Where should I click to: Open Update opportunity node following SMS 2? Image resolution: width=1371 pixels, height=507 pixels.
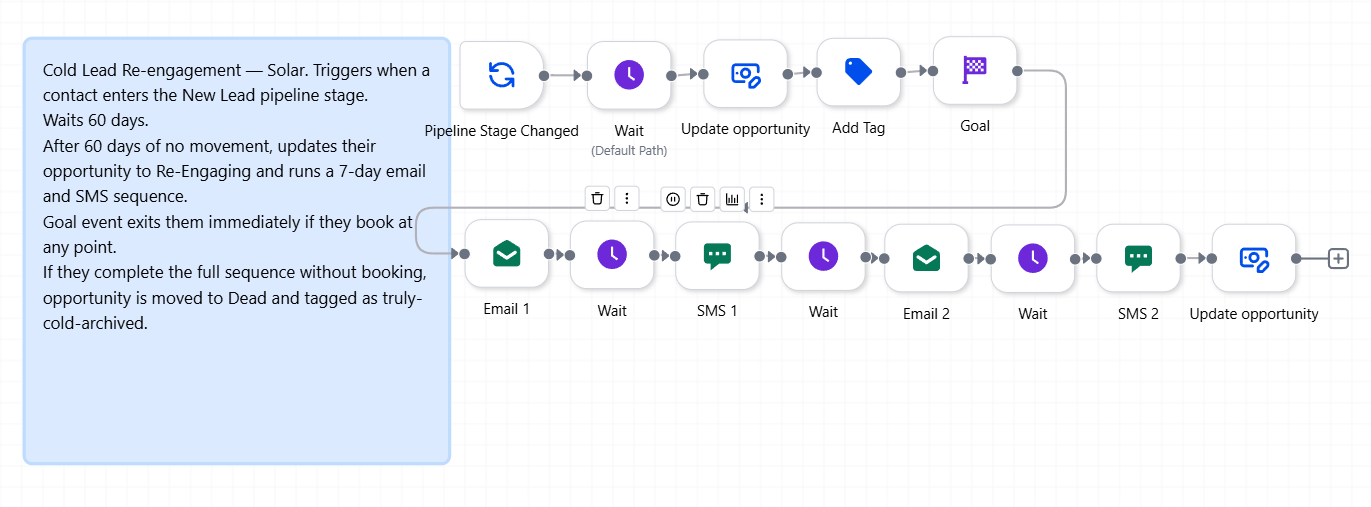[x=1254, y=258]
